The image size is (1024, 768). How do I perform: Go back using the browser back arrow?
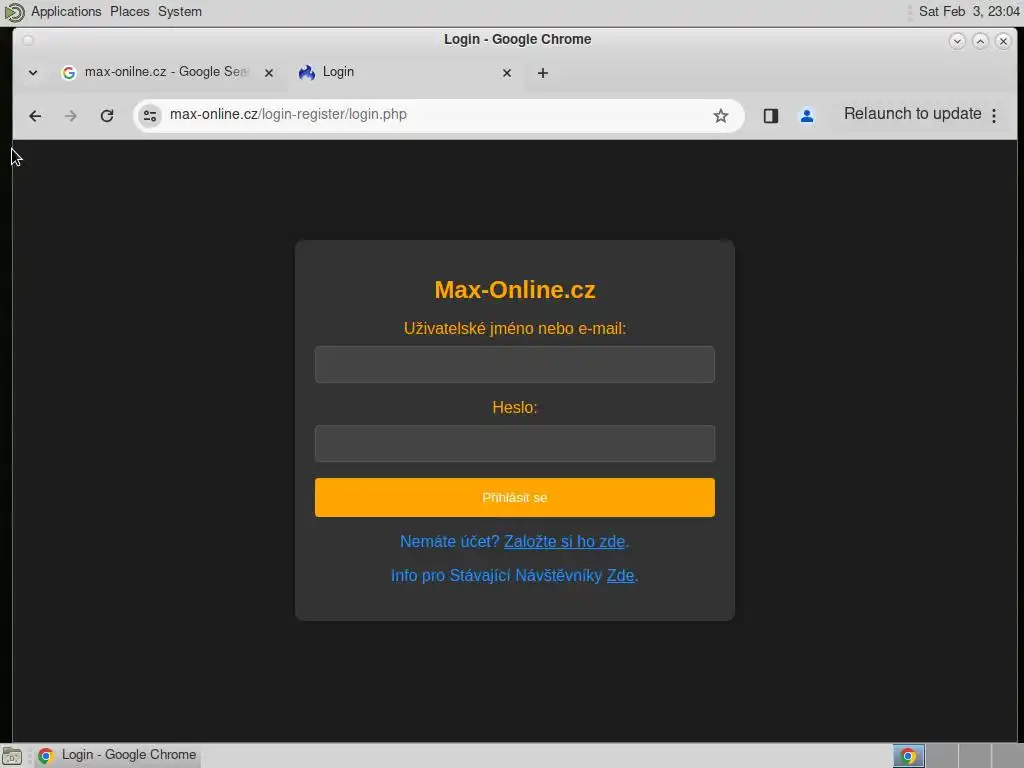tap(35, 116)
